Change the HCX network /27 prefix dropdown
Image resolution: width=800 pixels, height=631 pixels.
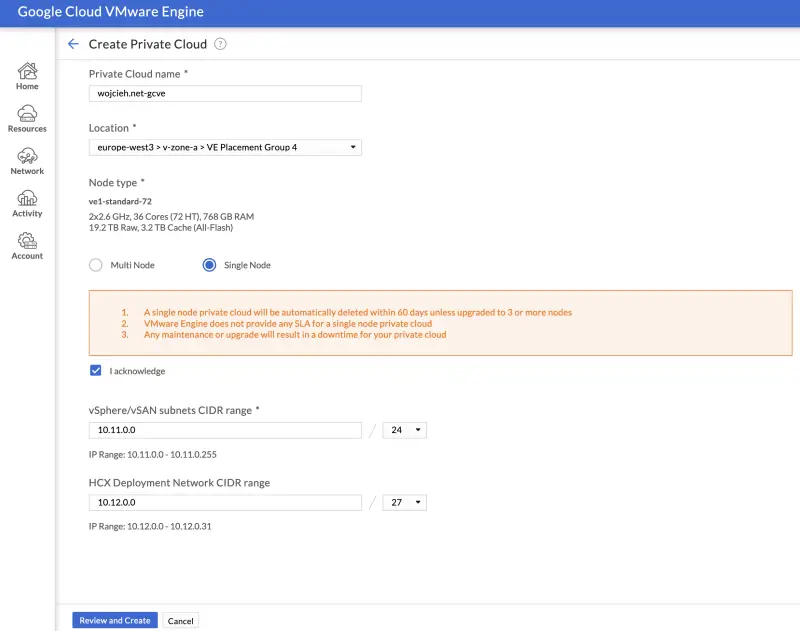pyautogui.click(x=404, y=502)
